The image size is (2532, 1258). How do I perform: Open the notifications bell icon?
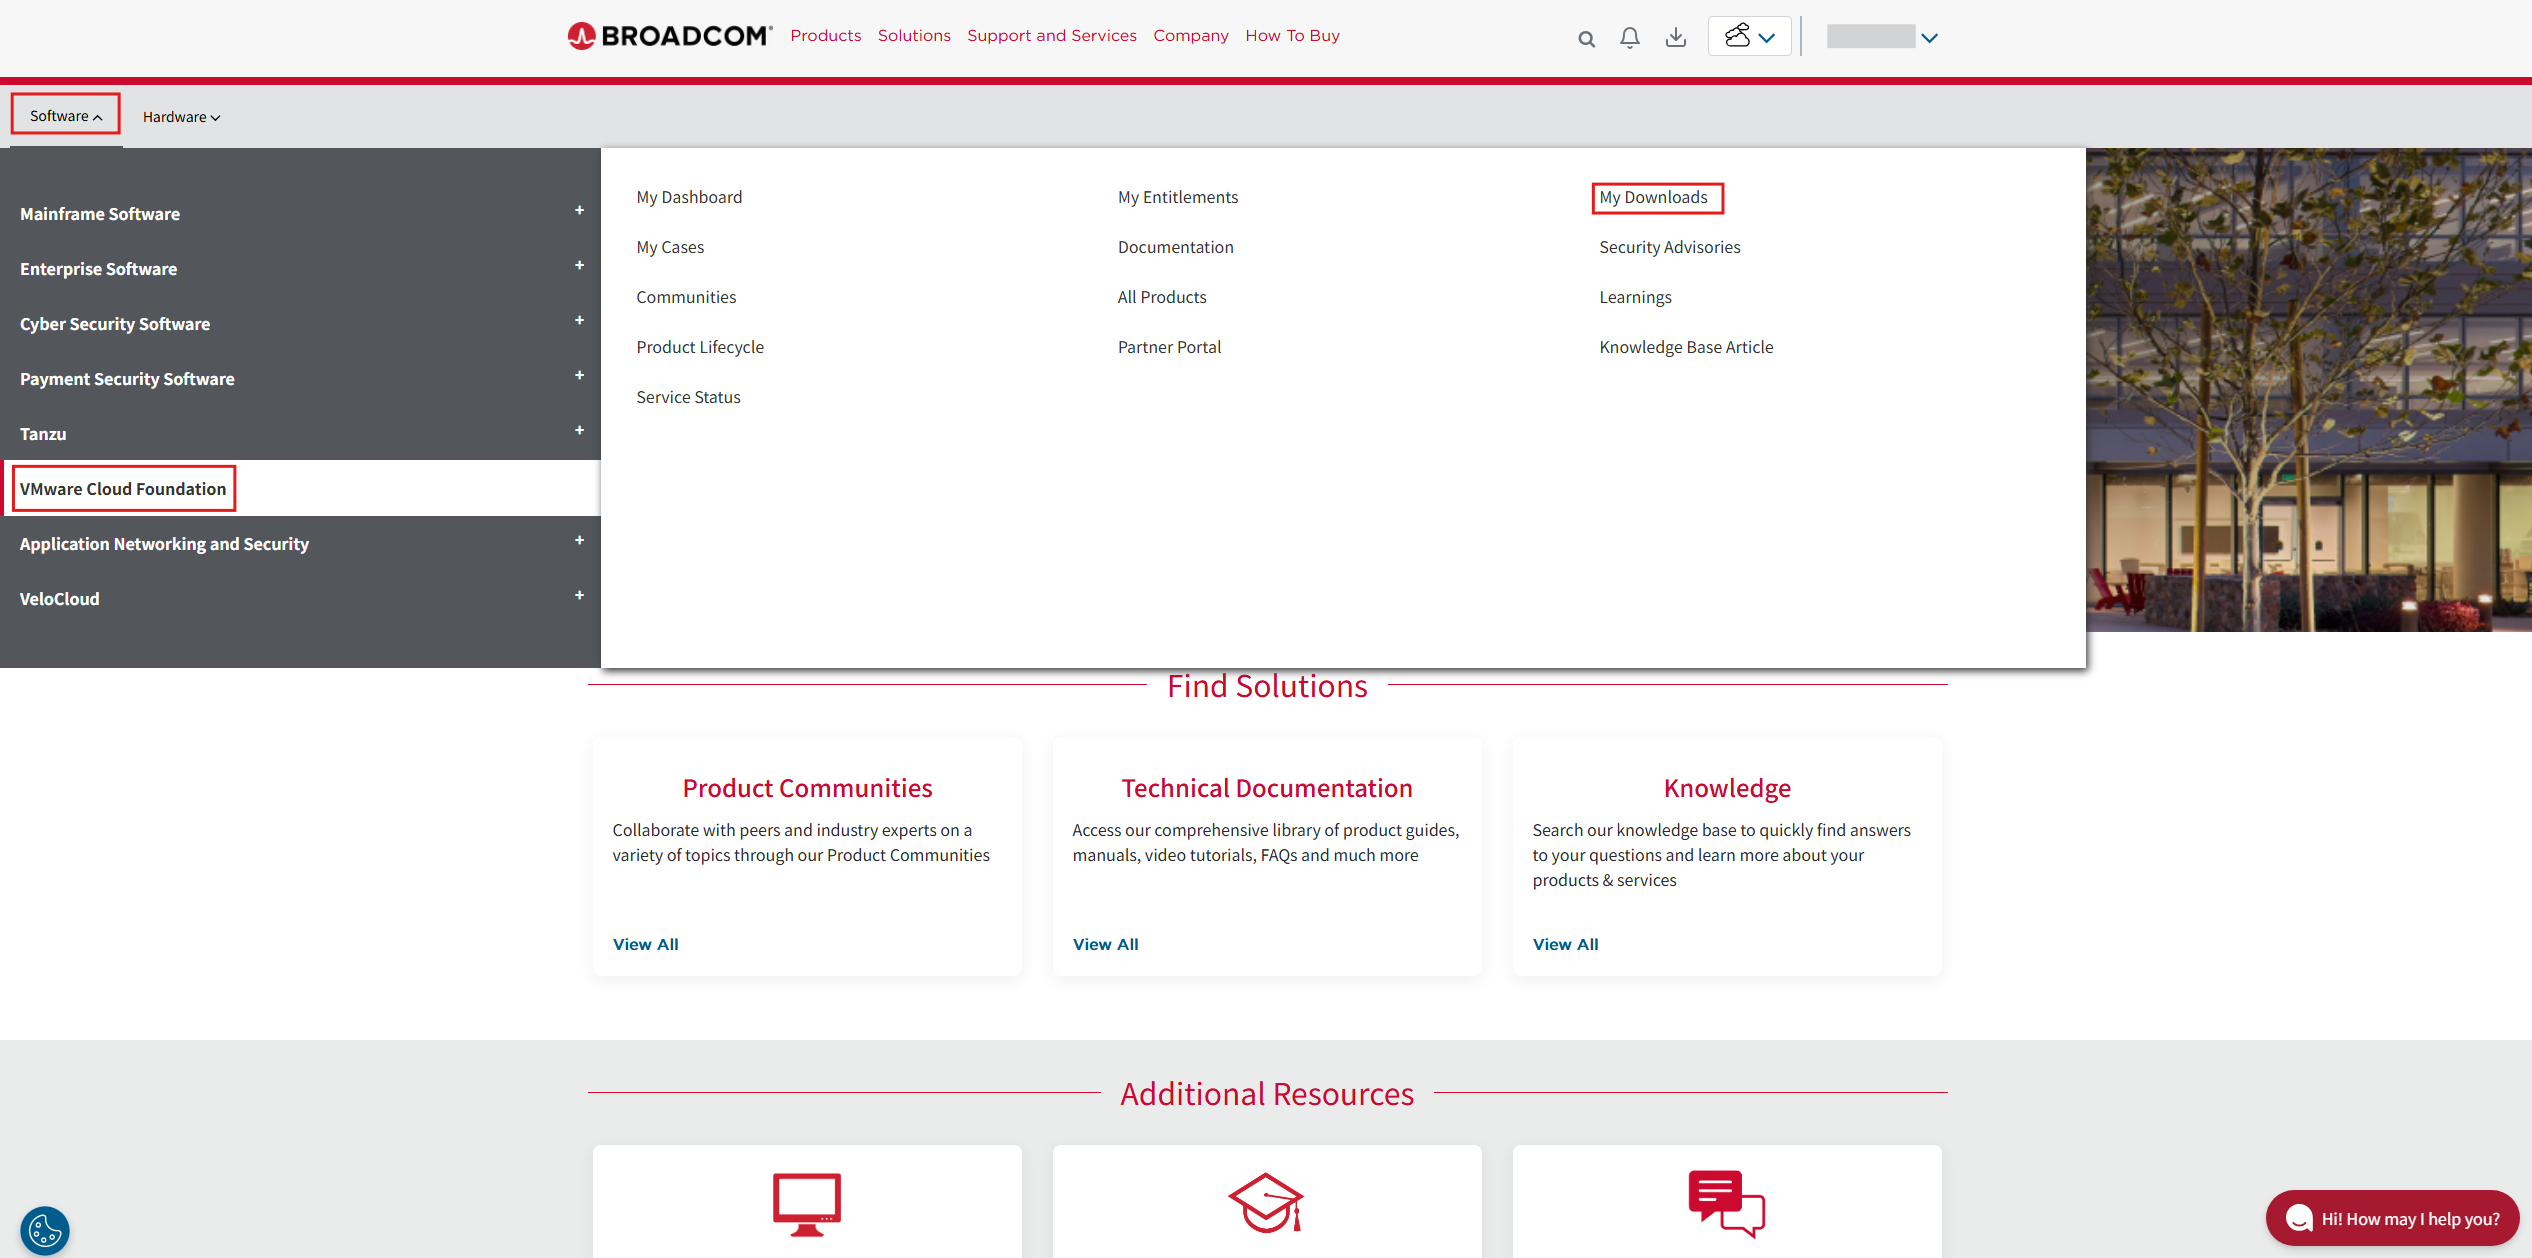point(1630,38)
